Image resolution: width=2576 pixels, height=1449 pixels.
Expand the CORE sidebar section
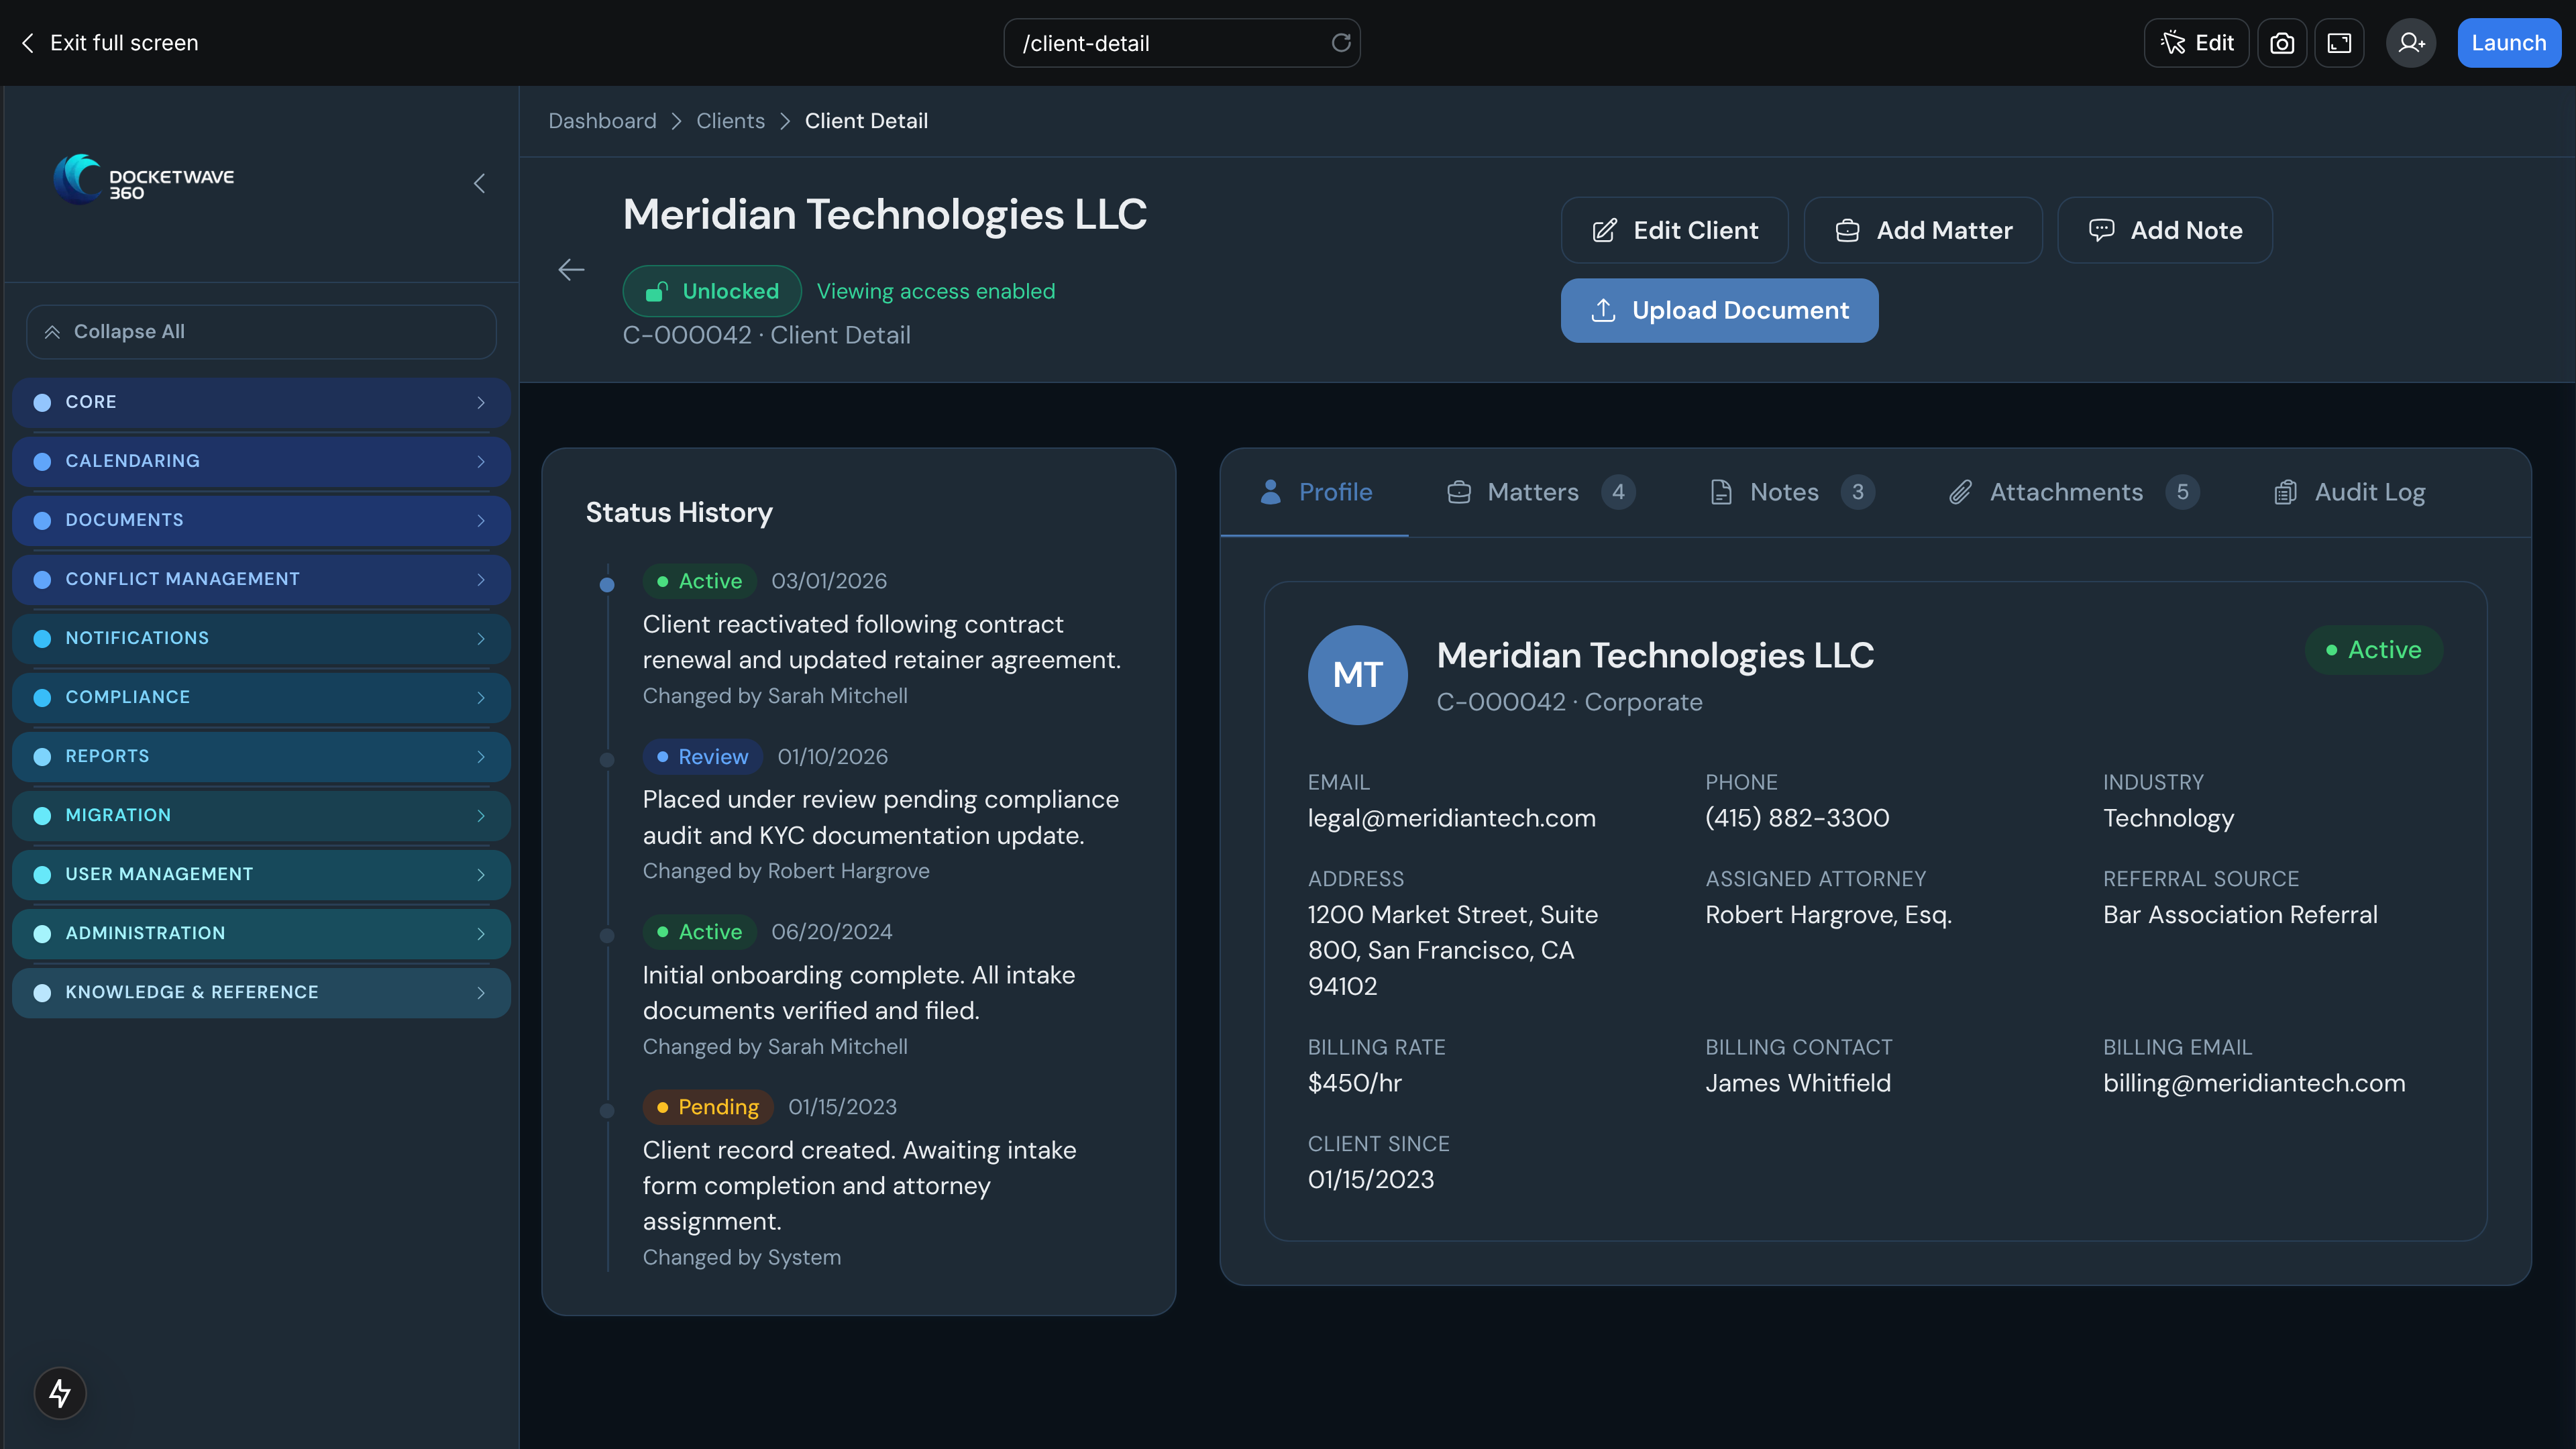point(261,402)
